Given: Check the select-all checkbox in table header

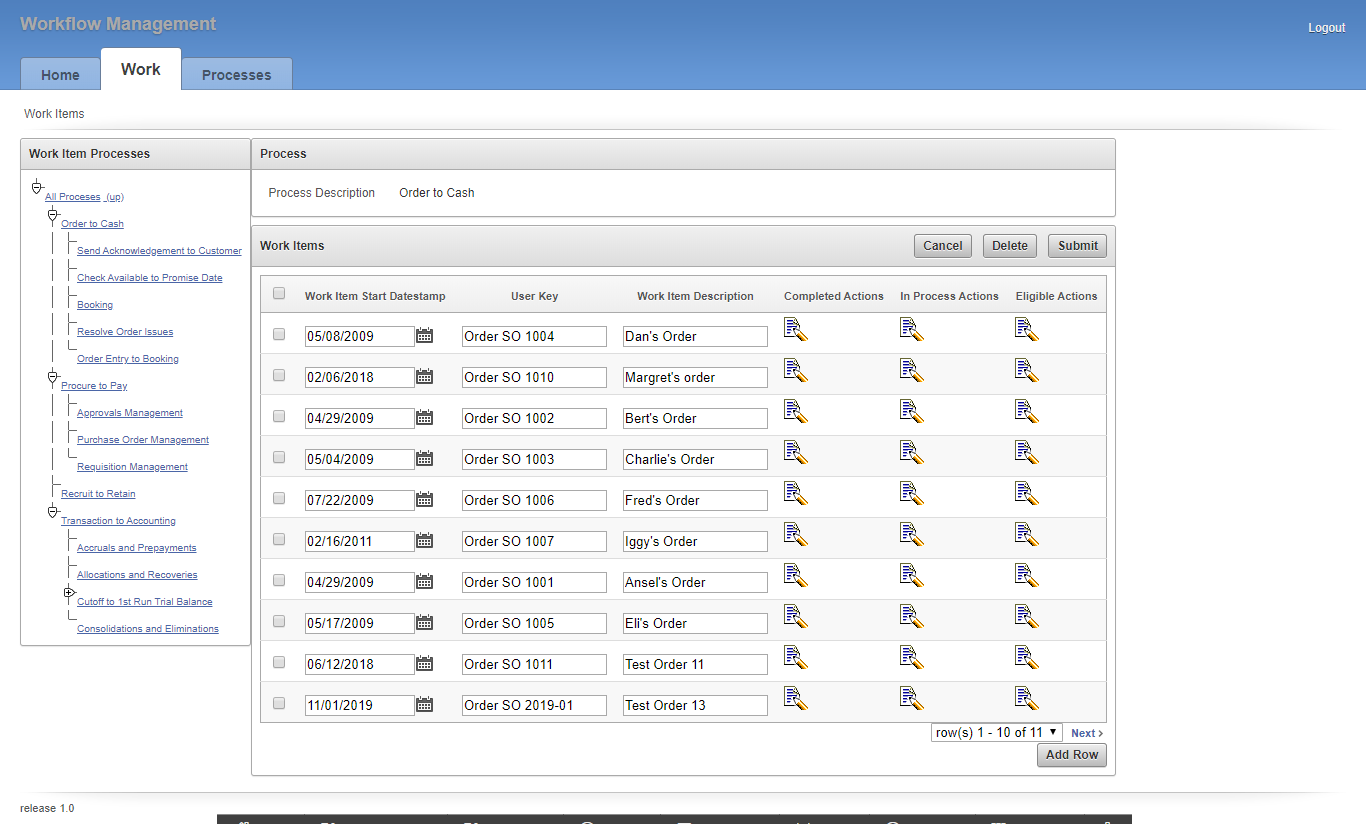Looking at the screenshot, I should click(x=279, y=293).
